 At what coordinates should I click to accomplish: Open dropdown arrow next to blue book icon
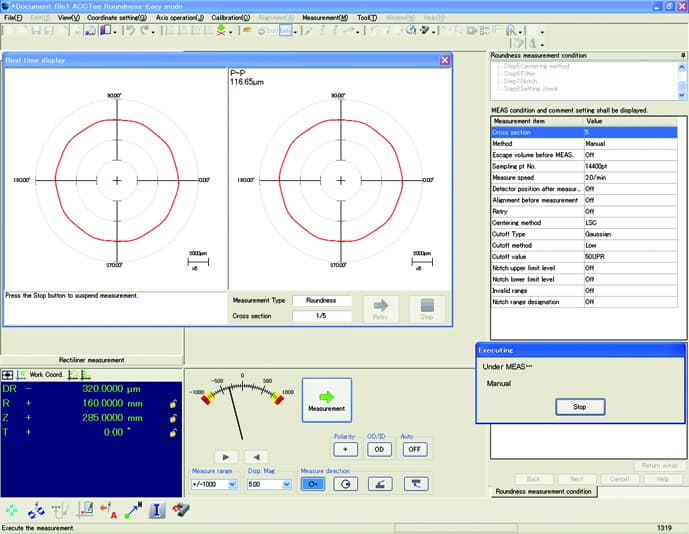click(x=115, y=32)
